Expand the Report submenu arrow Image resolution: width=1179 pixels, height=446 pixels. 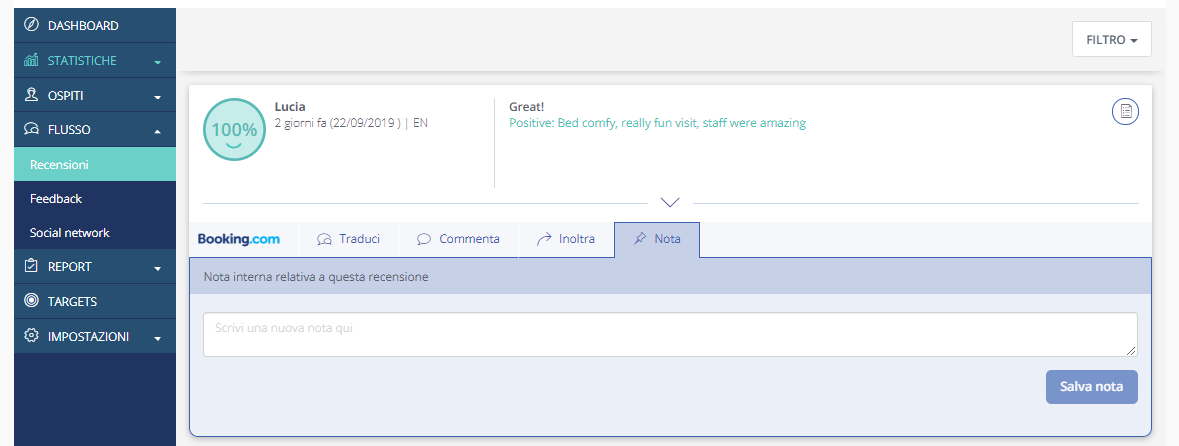click(x=158, y=268)
